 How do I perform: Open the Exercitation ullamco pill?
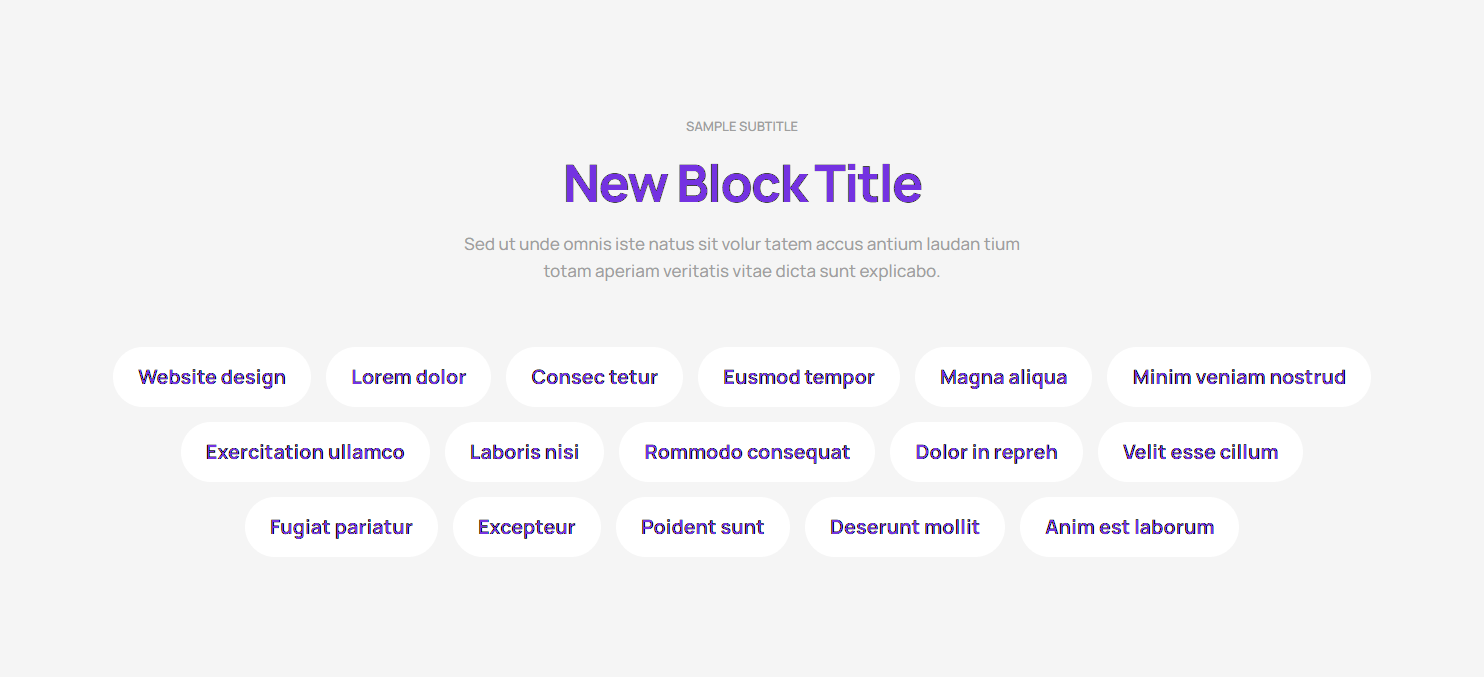click(305, 452)
